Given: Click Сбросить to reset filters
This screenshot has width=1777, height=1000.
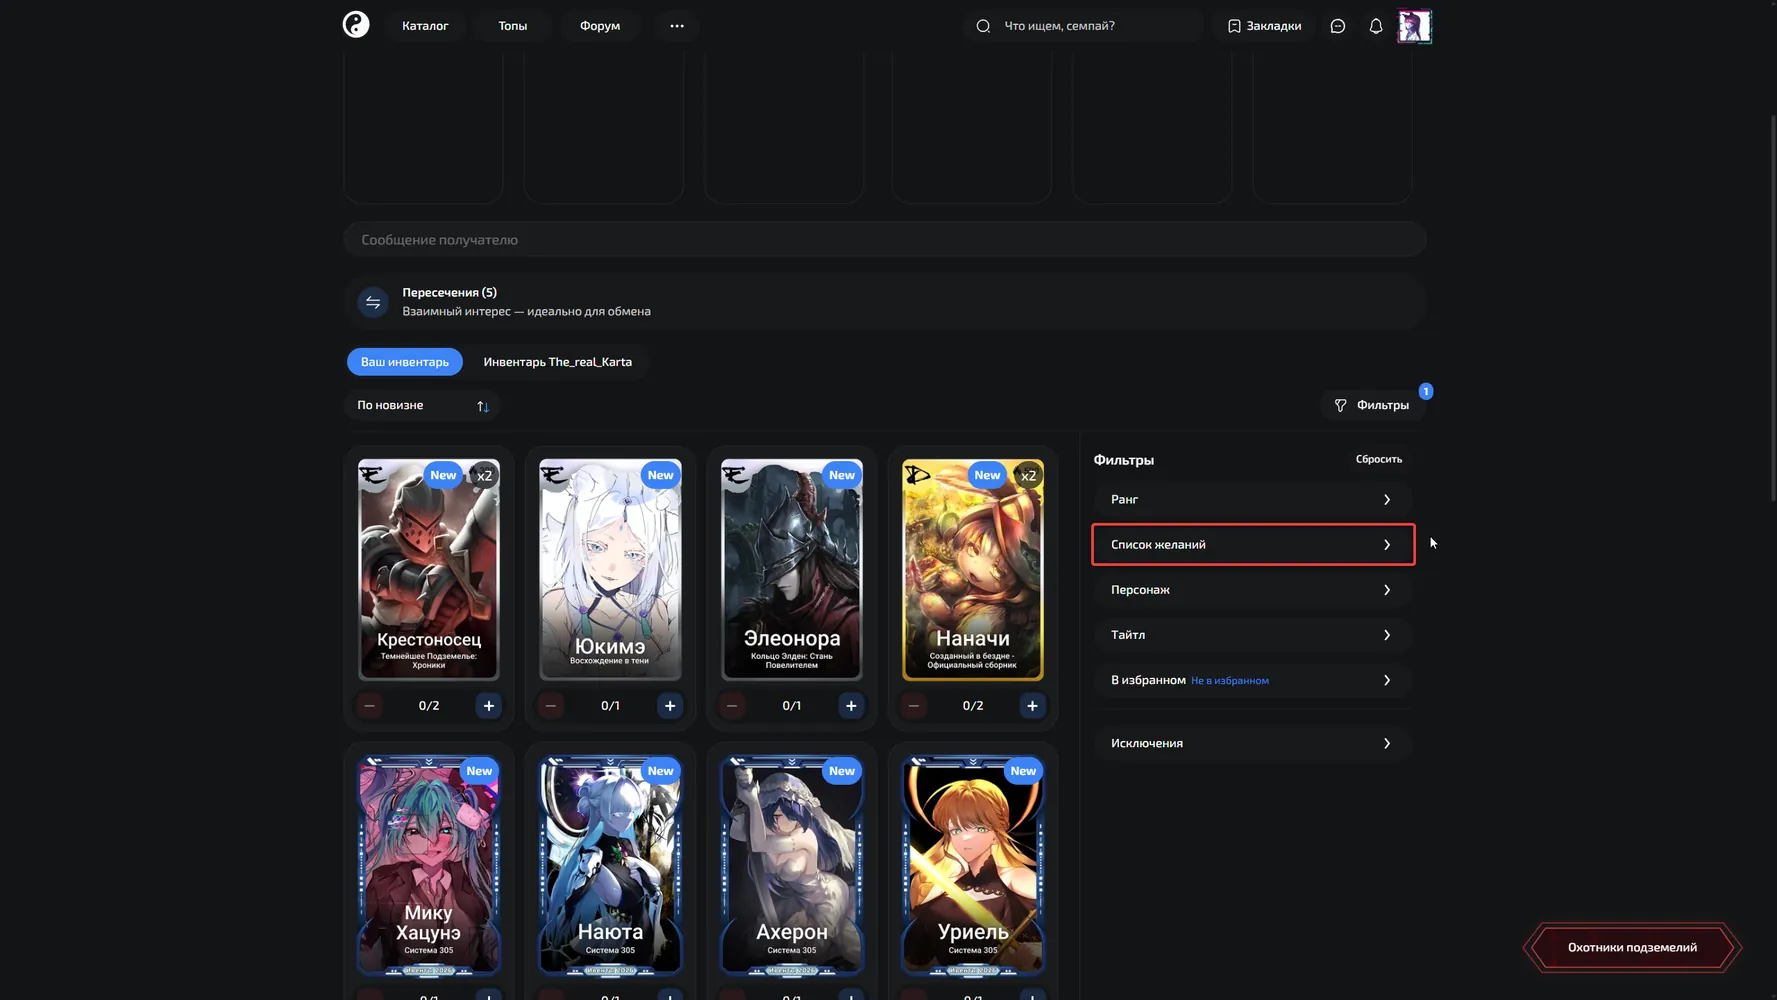Looking at the screenshot, I should tap(1378, 459).
